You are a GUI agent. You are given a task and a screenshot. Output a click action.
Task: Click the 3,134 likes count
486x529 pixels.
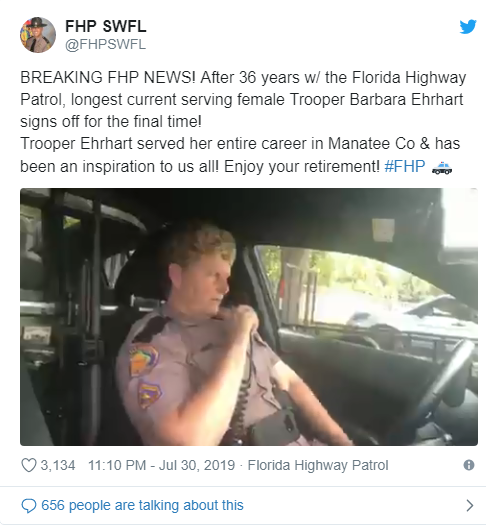pos(58,465)
